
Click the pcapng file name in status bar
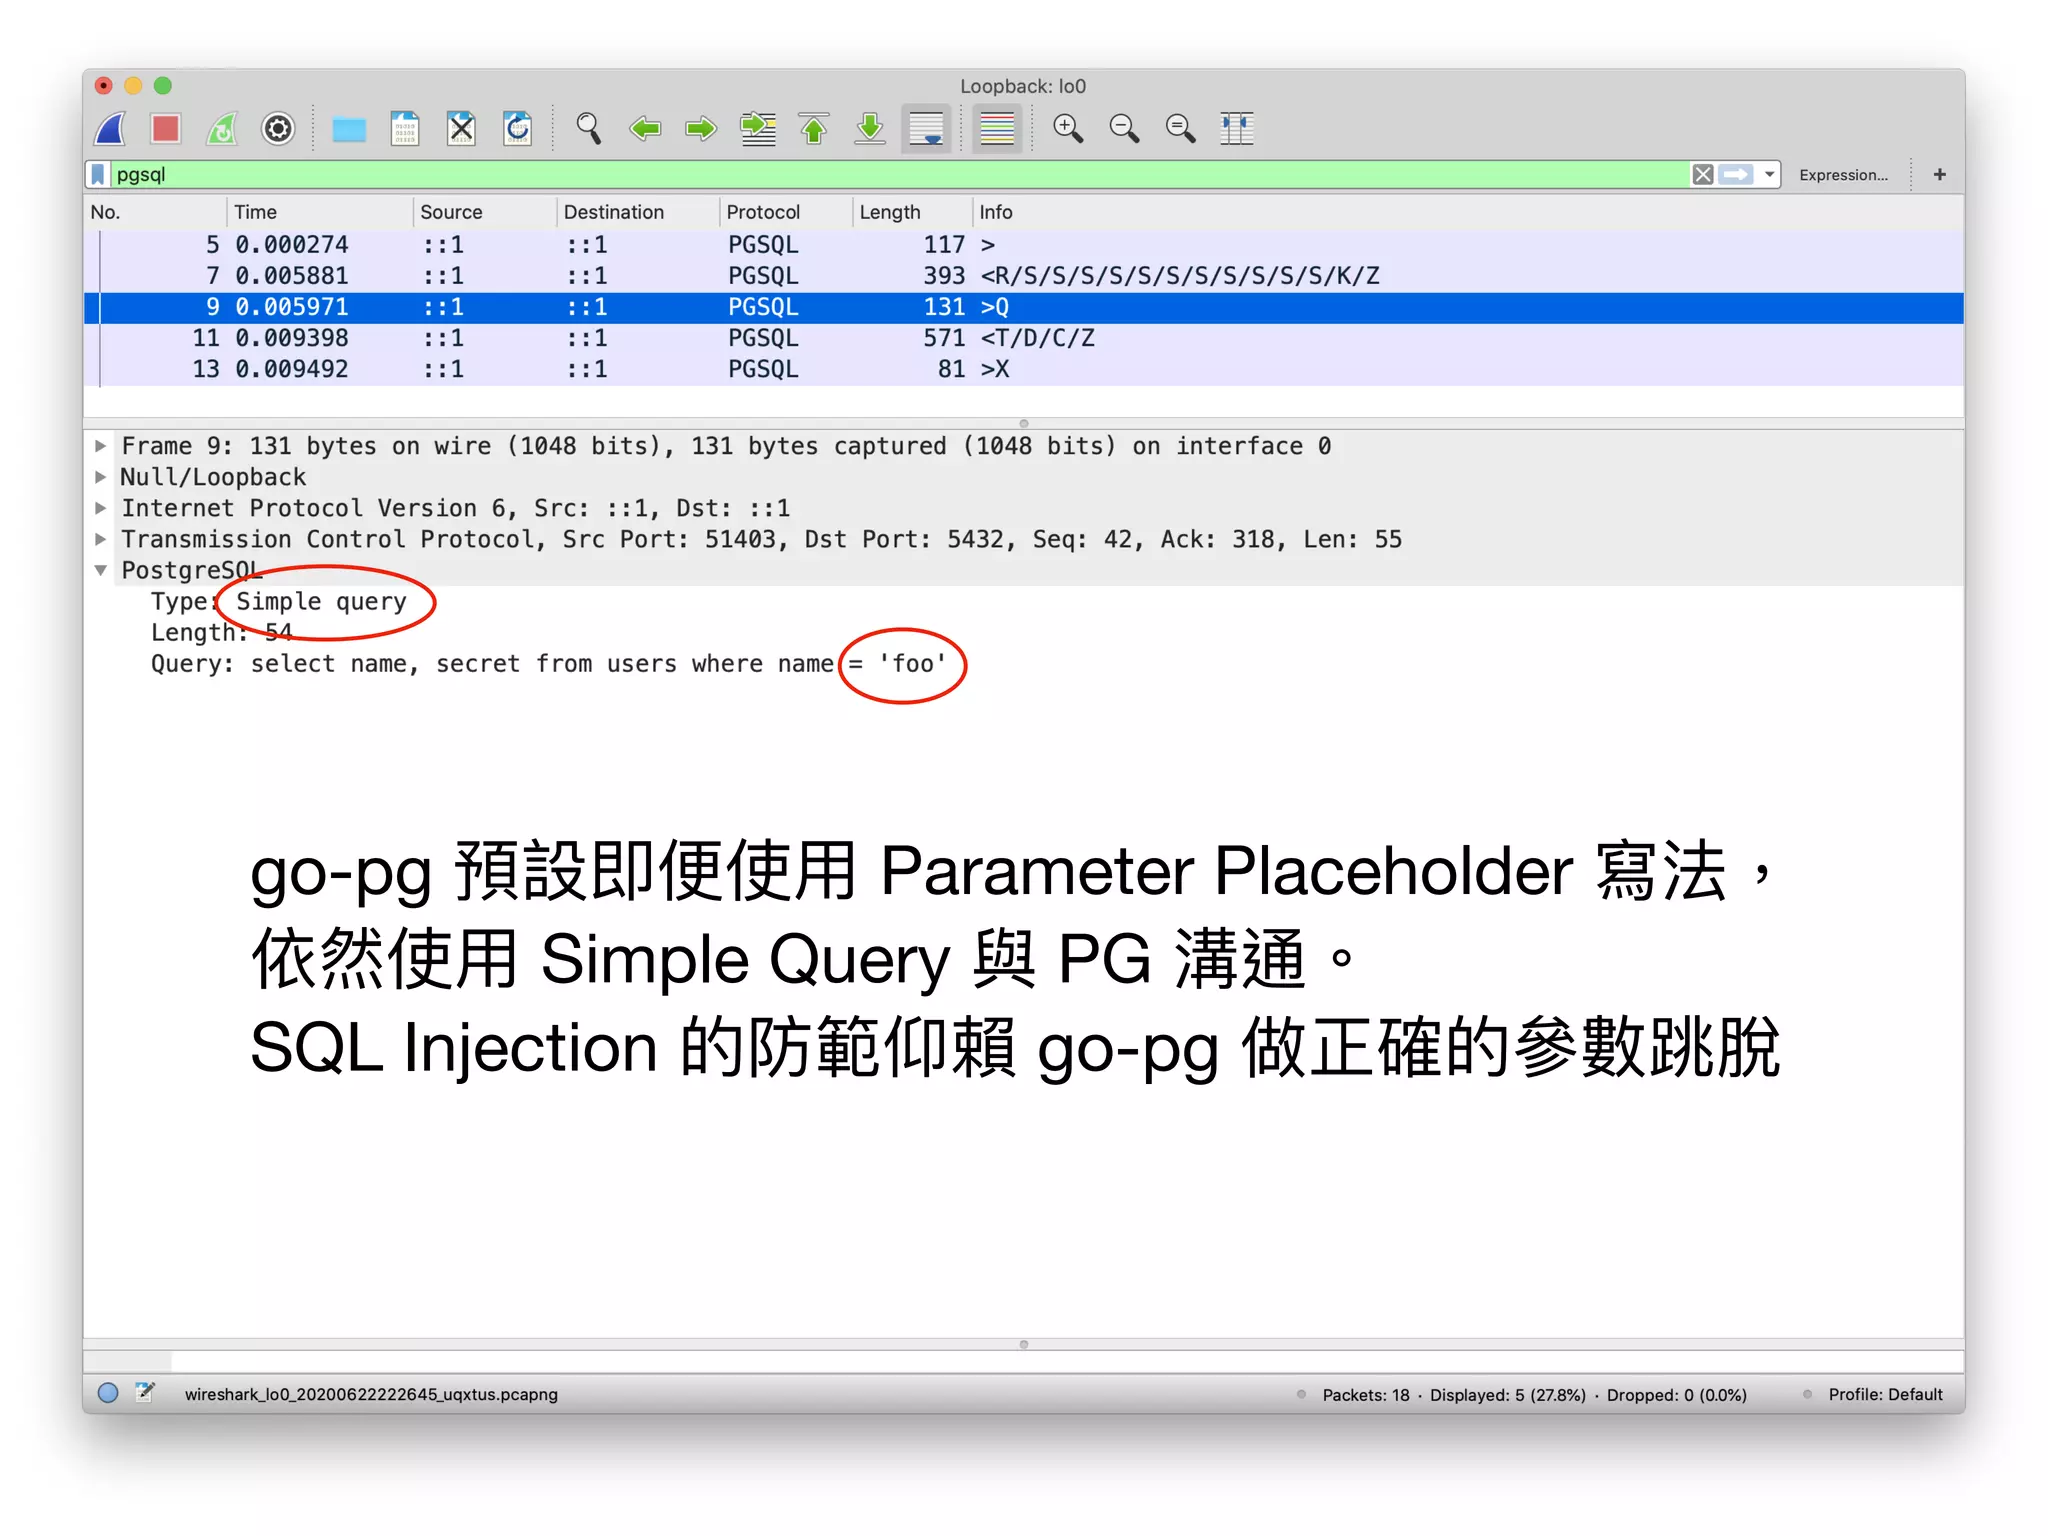[x=371, y=1394]
